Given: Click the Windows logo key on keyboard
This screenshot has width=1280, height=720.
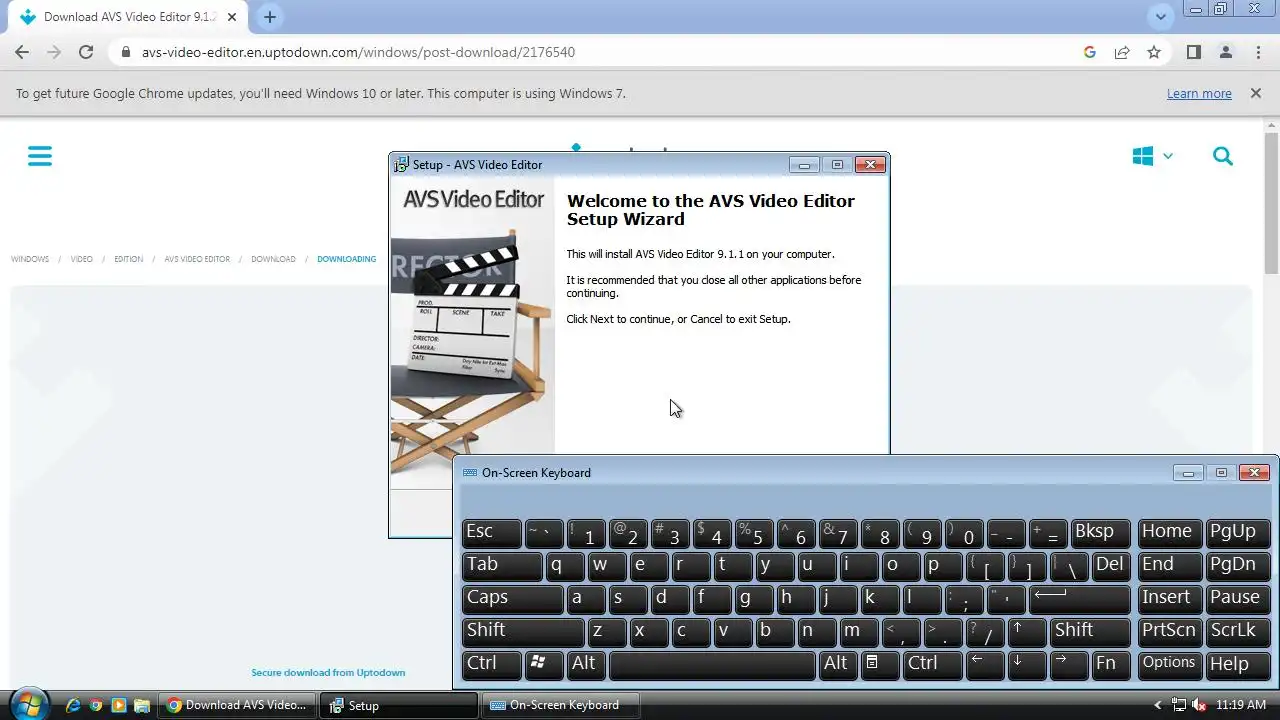Looking at the screenshot, I should point(544,665).
